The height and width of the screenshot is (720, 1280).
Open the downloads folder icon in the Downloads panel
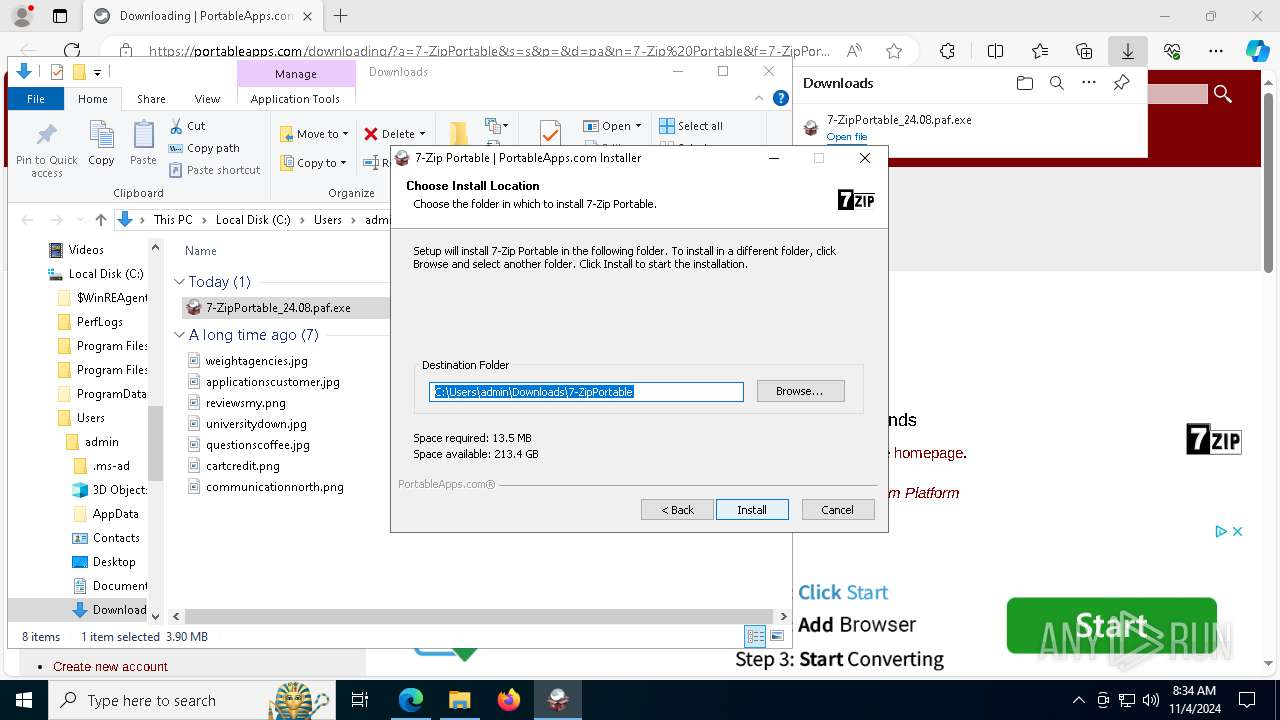tap(1024, 83)
